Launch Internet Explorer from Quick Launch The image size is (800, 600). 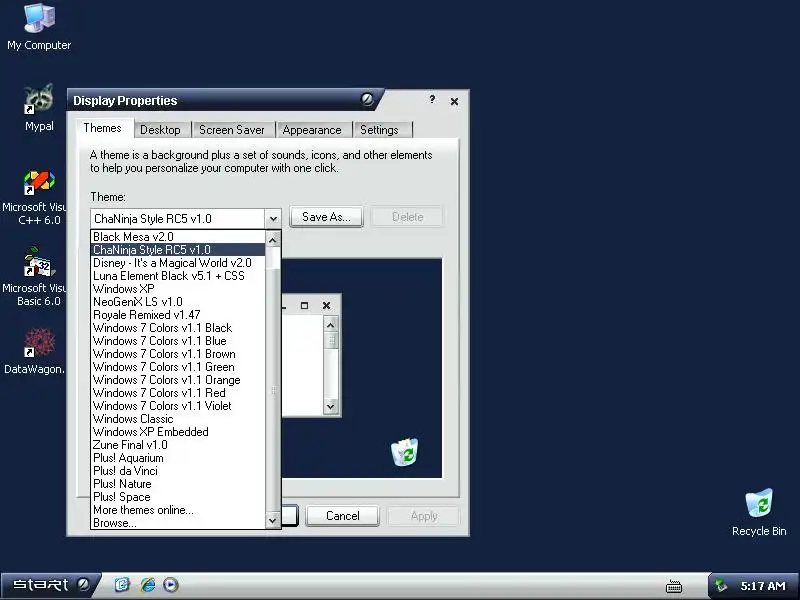[148, 585]
